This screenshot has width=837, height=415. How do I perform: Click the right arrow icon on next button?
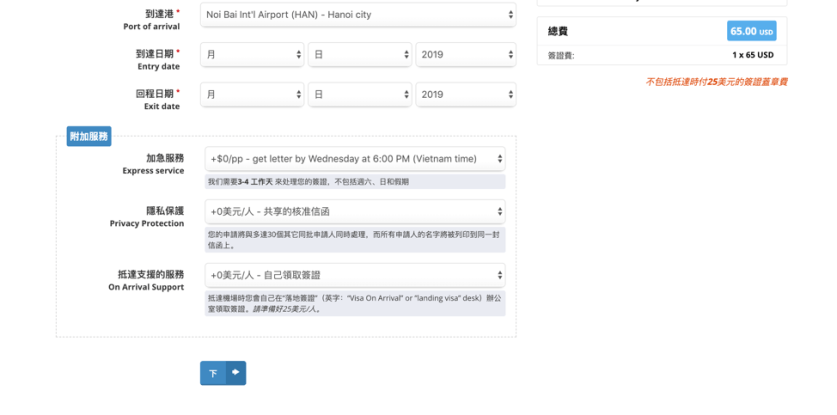pos(236,373)
